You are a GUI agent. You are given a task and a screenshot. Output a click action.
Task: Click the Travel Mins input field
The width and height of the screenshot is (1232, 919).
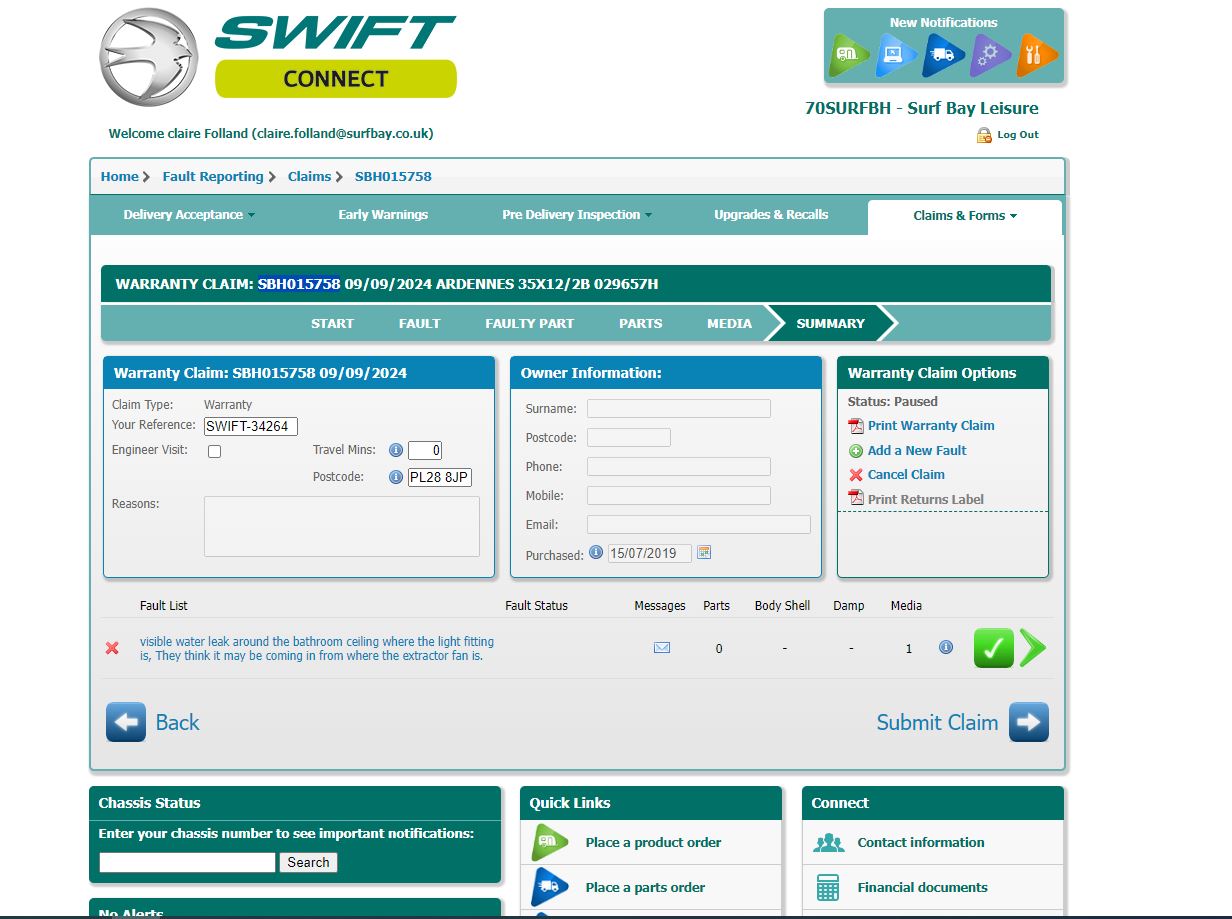425,451
